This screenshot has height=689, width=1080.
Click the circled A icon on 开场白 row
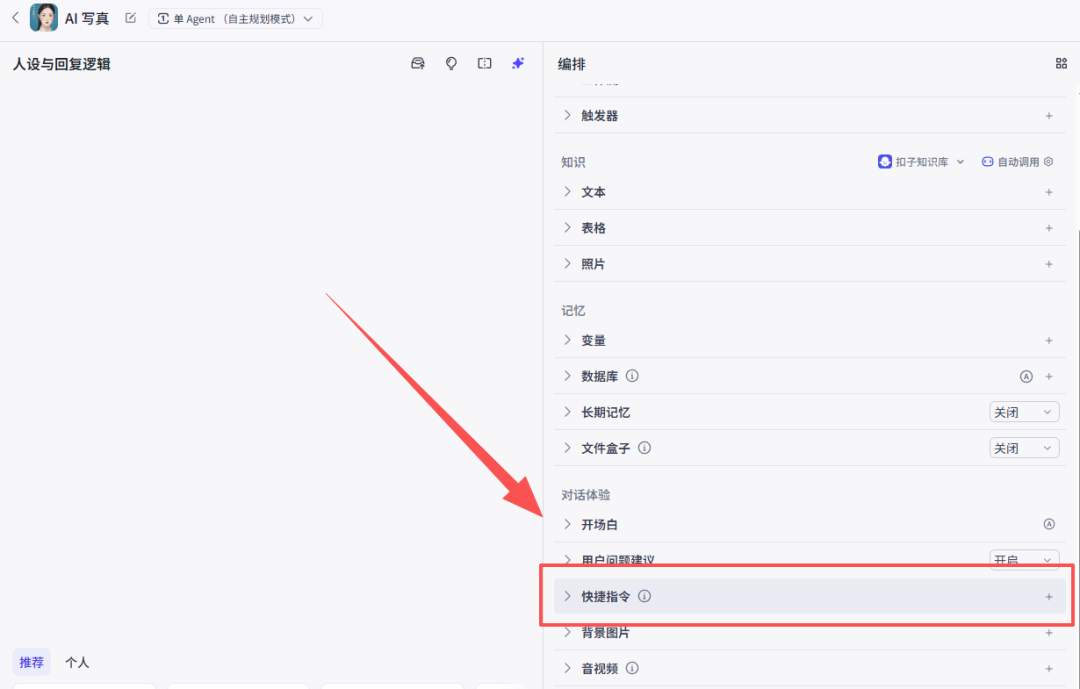tap(1048, 523)
